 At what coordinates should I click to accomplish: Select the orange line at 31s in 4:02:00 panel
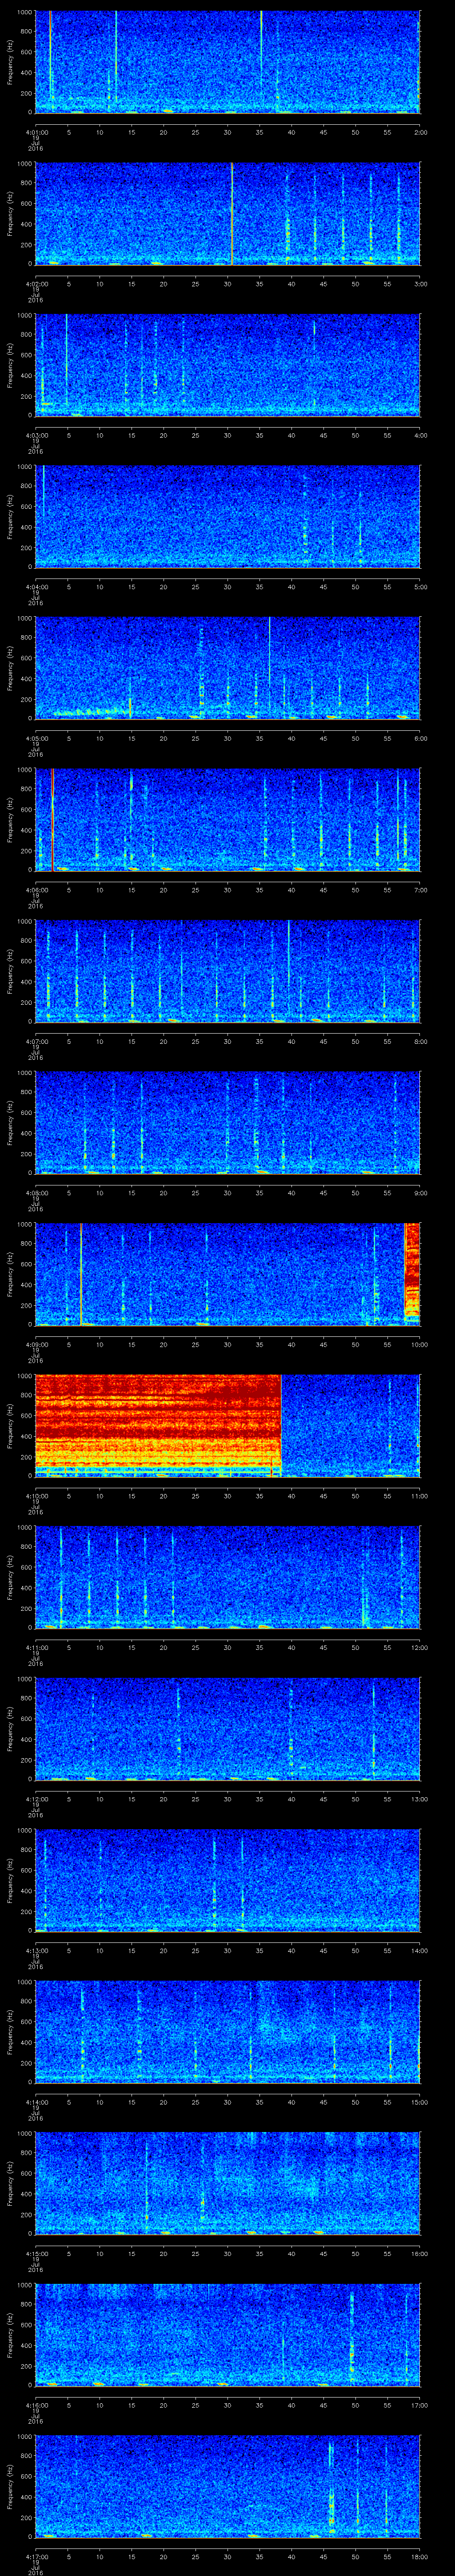tap(232, 213)
